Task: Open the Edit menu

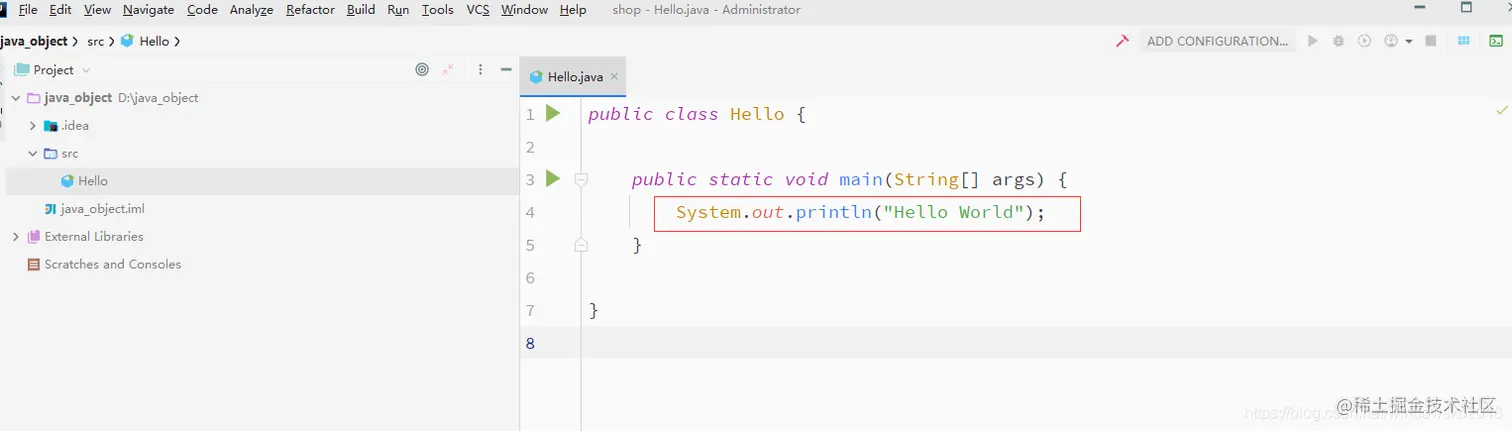Action: pos(60,9)
